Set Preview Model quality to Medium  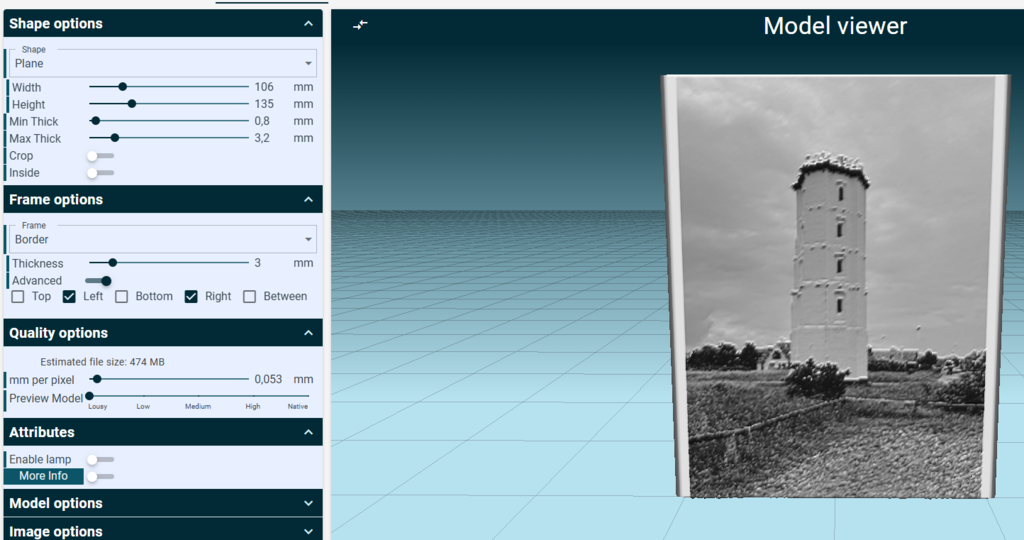(x=198, y=396)
